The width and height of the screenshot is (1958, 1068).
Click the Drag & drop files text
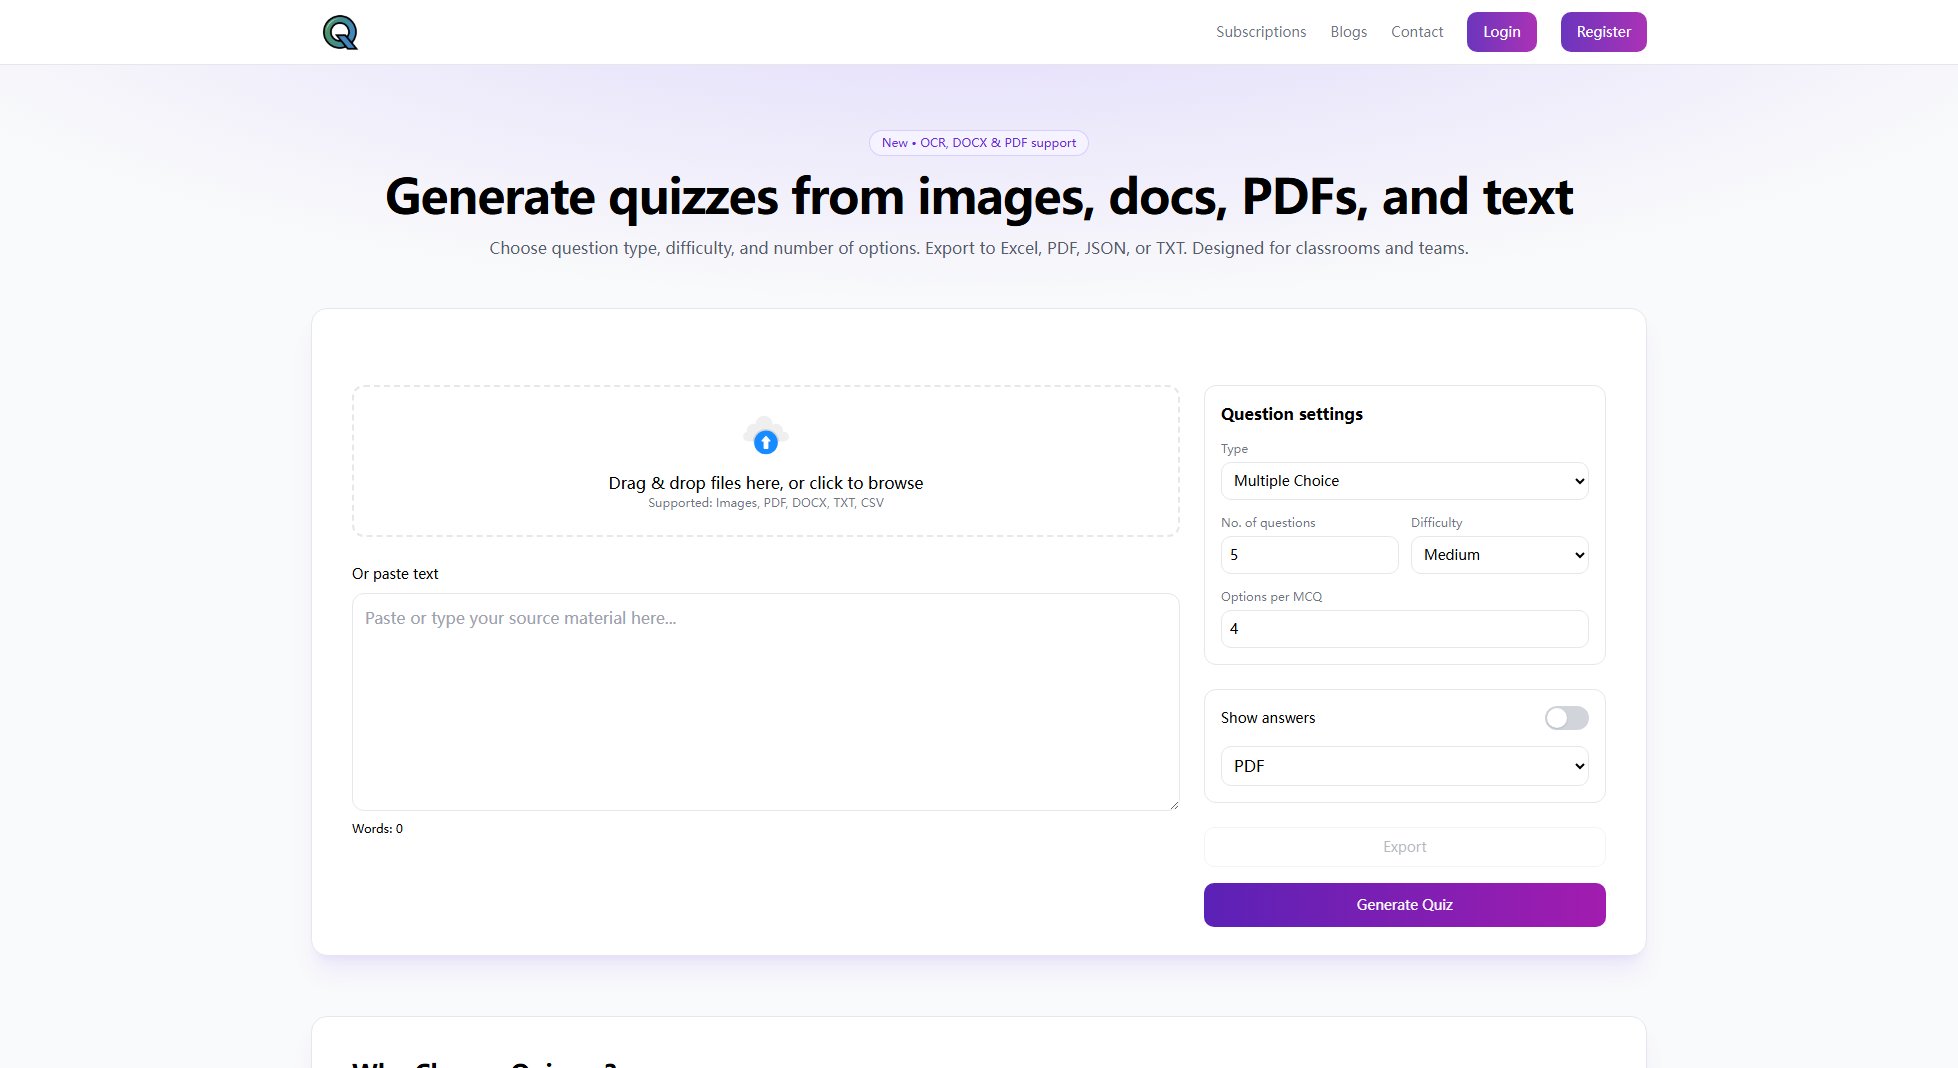[x=765, y=483]
